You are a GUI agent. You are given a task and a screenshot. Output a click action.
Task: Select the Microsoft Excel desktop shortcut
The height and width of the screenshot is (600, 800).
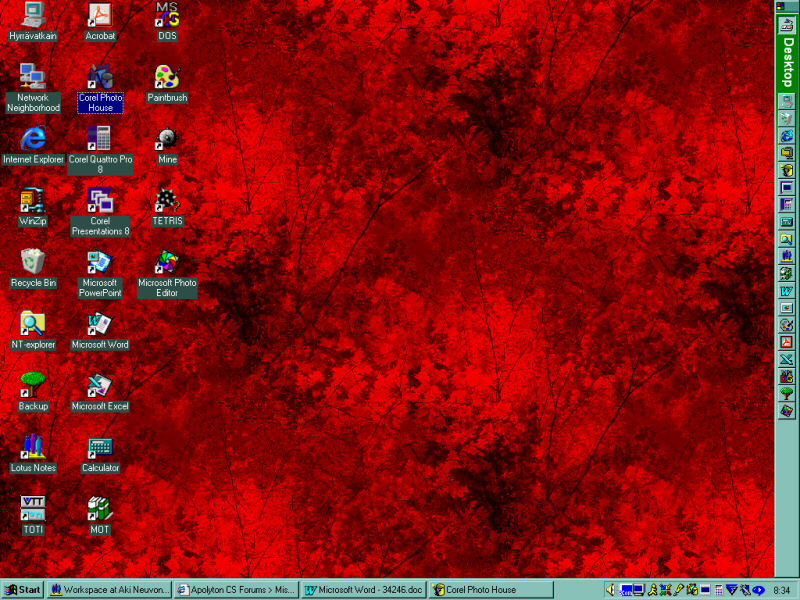click(x=100, y=386)
